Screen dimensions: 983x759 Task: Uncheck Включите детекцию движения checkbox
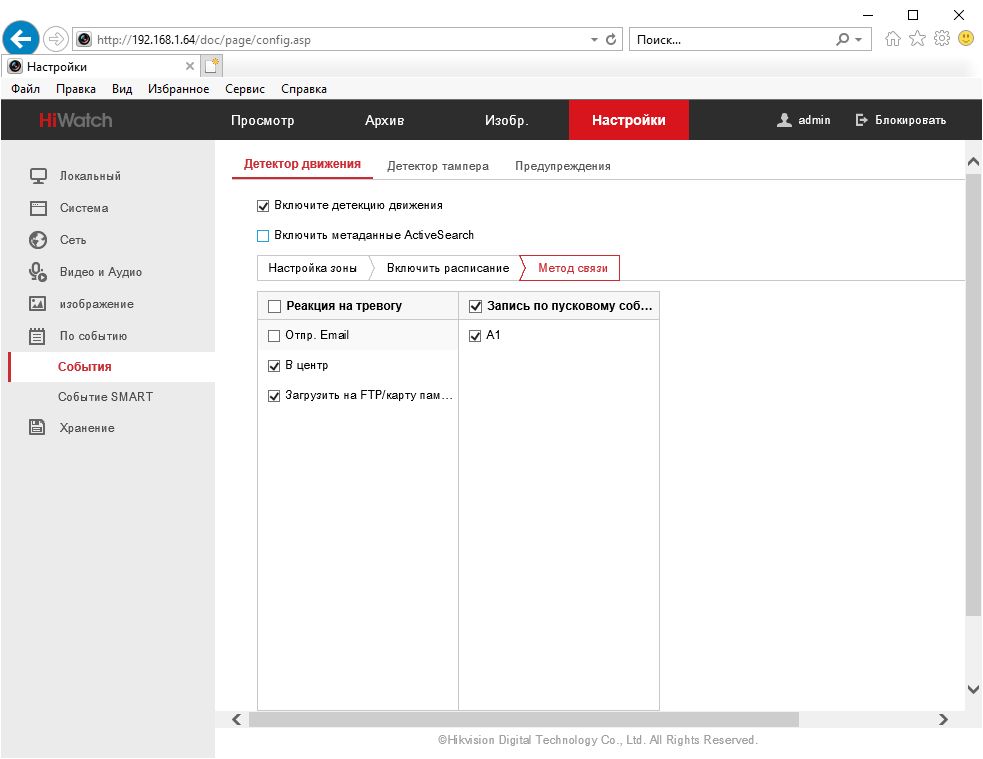264,206
